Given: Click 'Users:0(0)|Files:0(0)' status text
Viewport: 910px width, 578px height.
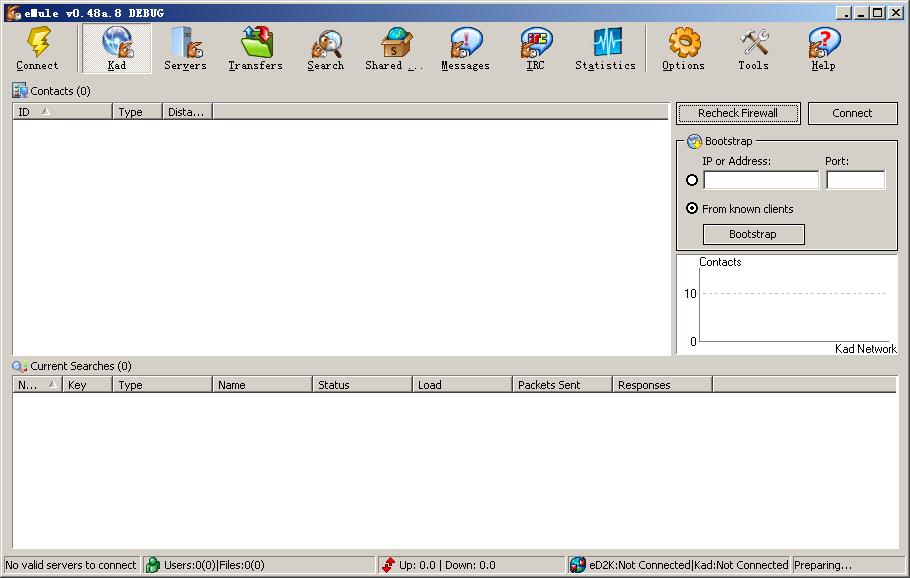Looking at the screenshot, I should point(214,565).
